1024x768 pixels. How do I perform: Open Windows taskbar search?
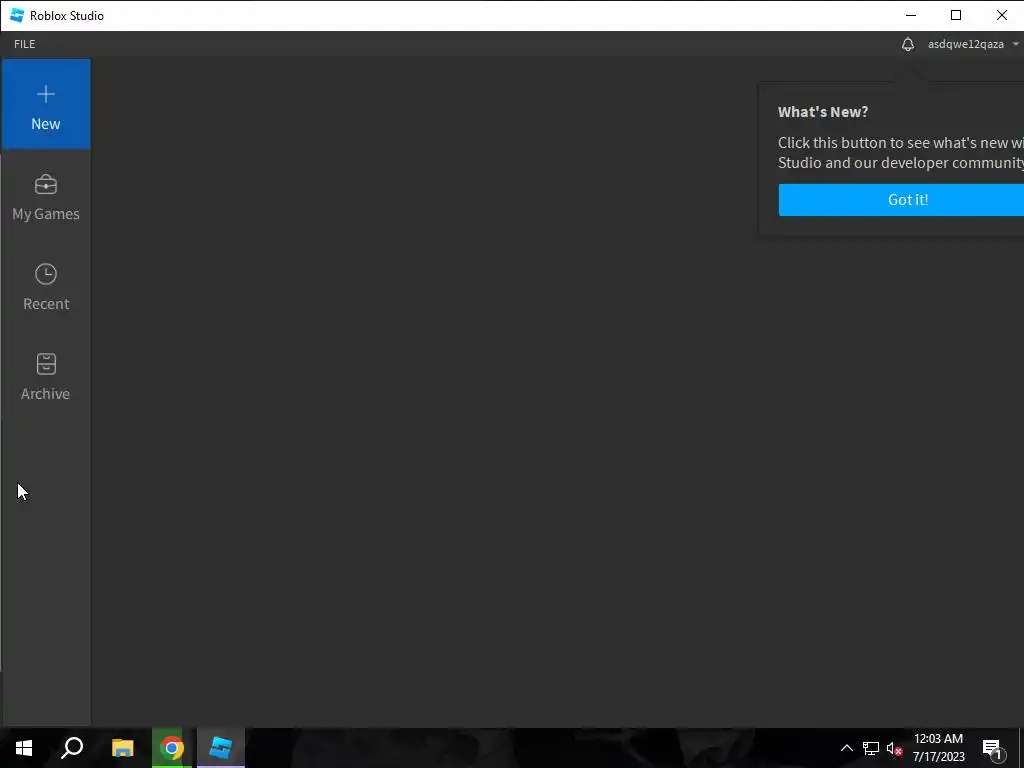(x=72, y=748)
